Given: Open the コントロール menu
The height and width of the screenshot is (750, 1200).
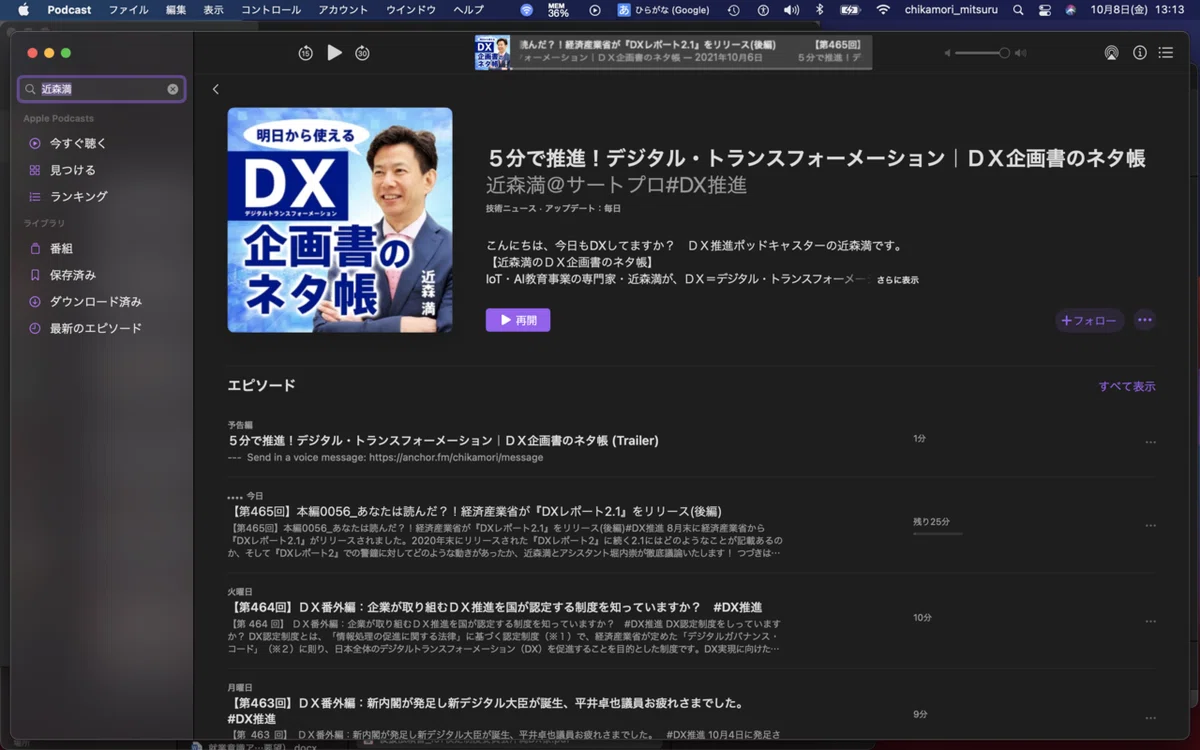Looking at the screenshot, I should (x=271, y=10).
